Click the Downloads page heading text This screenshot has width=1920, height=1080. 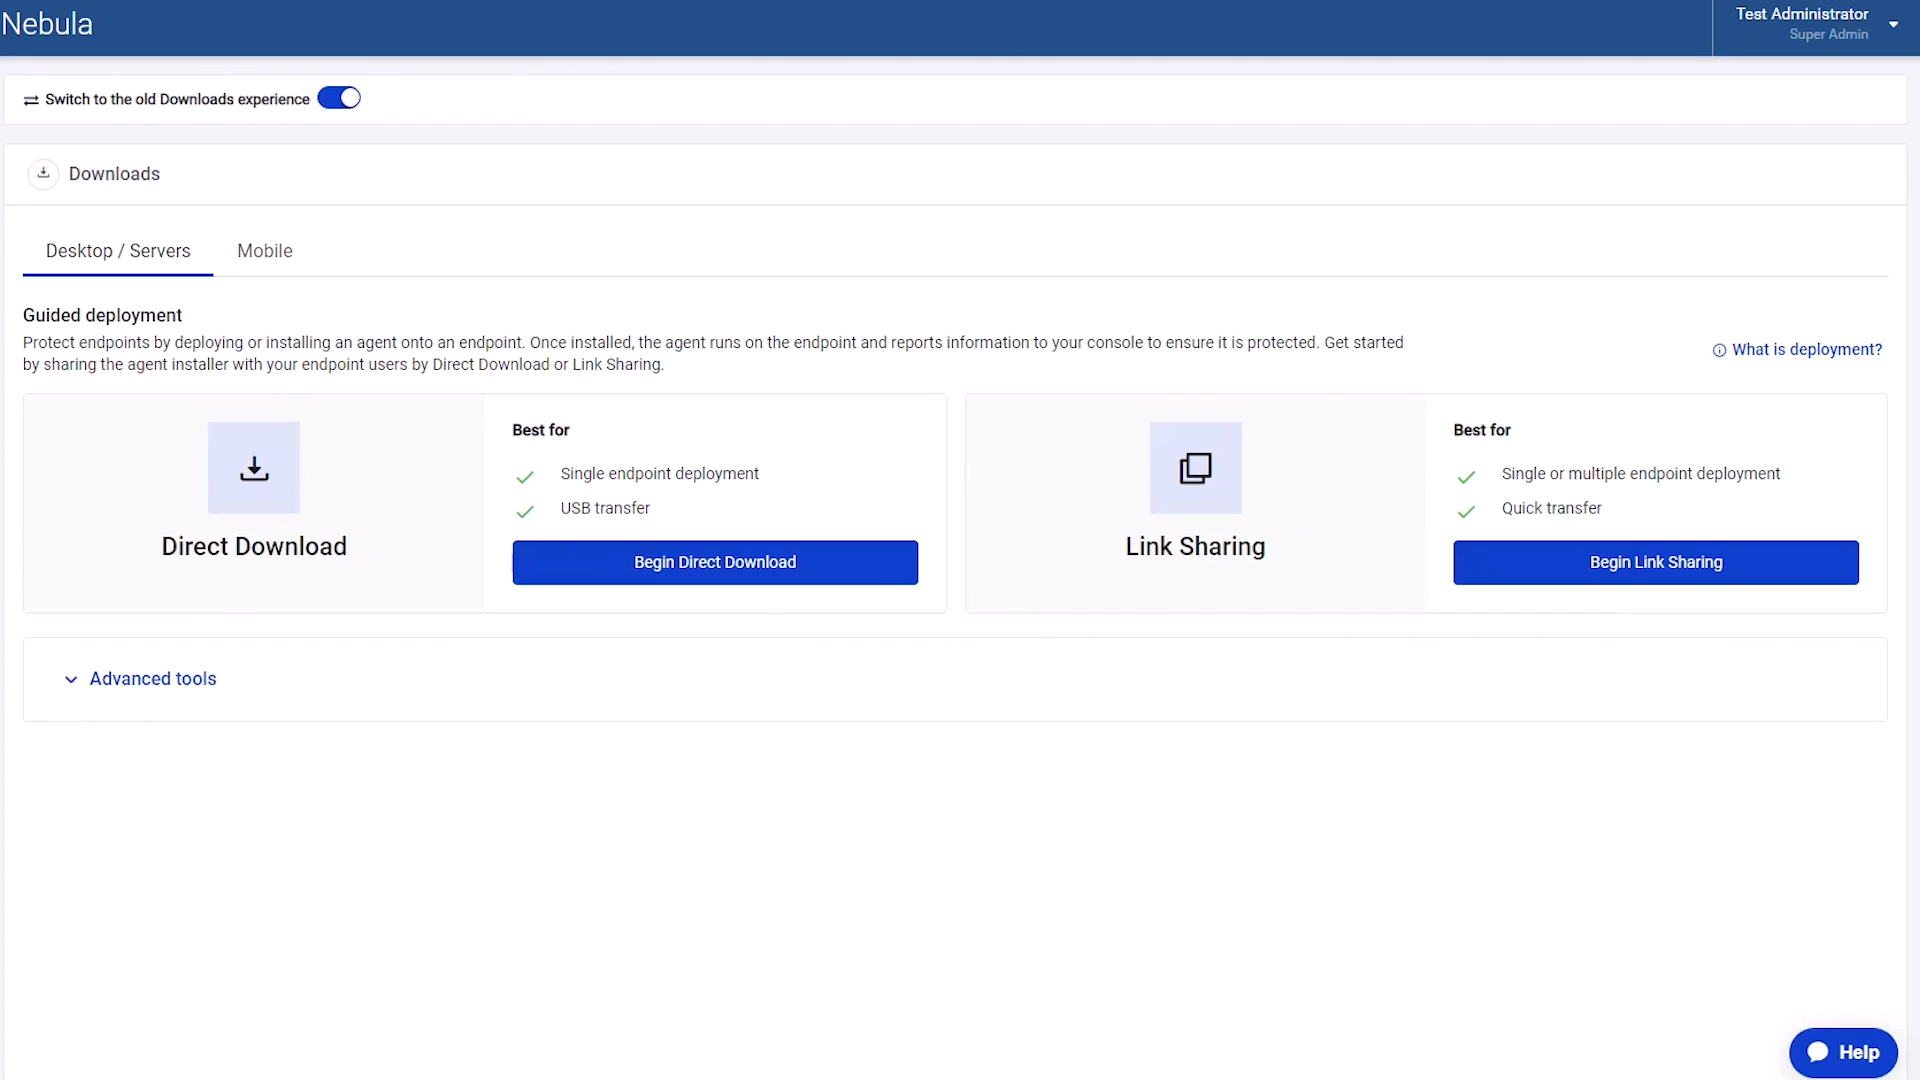point(114,174)
